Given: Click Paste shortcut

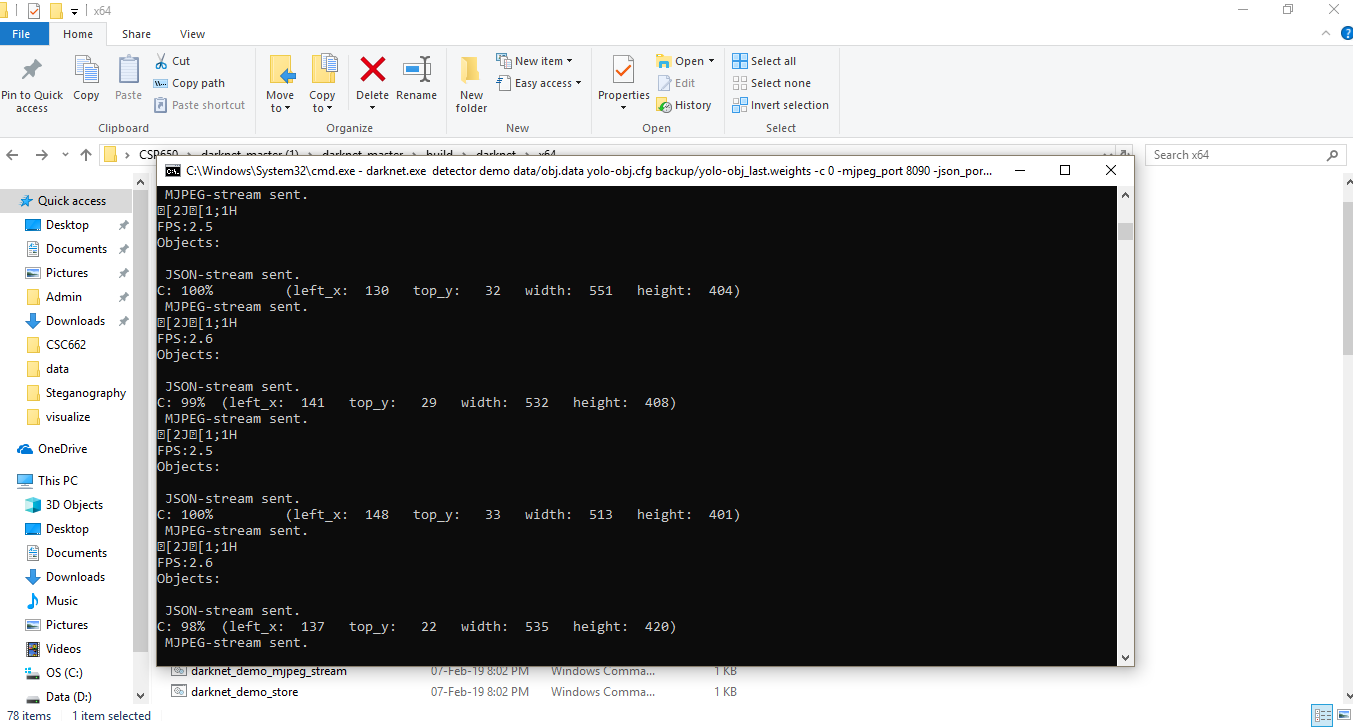Looking at the screenshot, I should [x=199, y=105].
